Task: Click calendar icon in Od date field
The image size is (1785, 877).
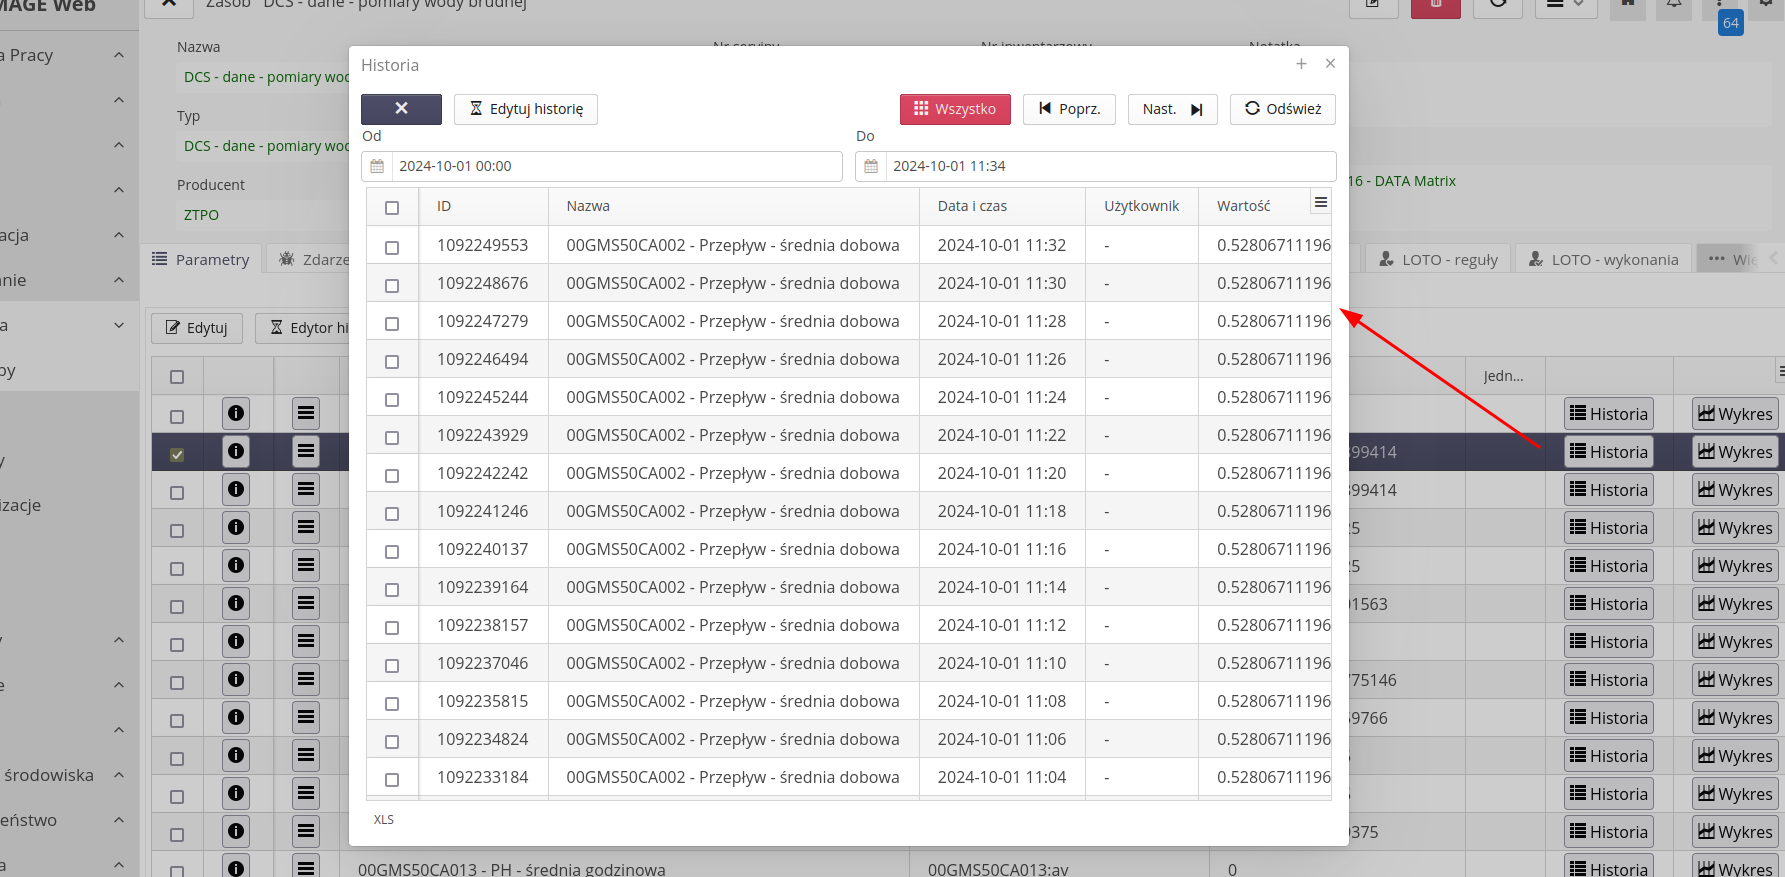Action: coord(377,166)
